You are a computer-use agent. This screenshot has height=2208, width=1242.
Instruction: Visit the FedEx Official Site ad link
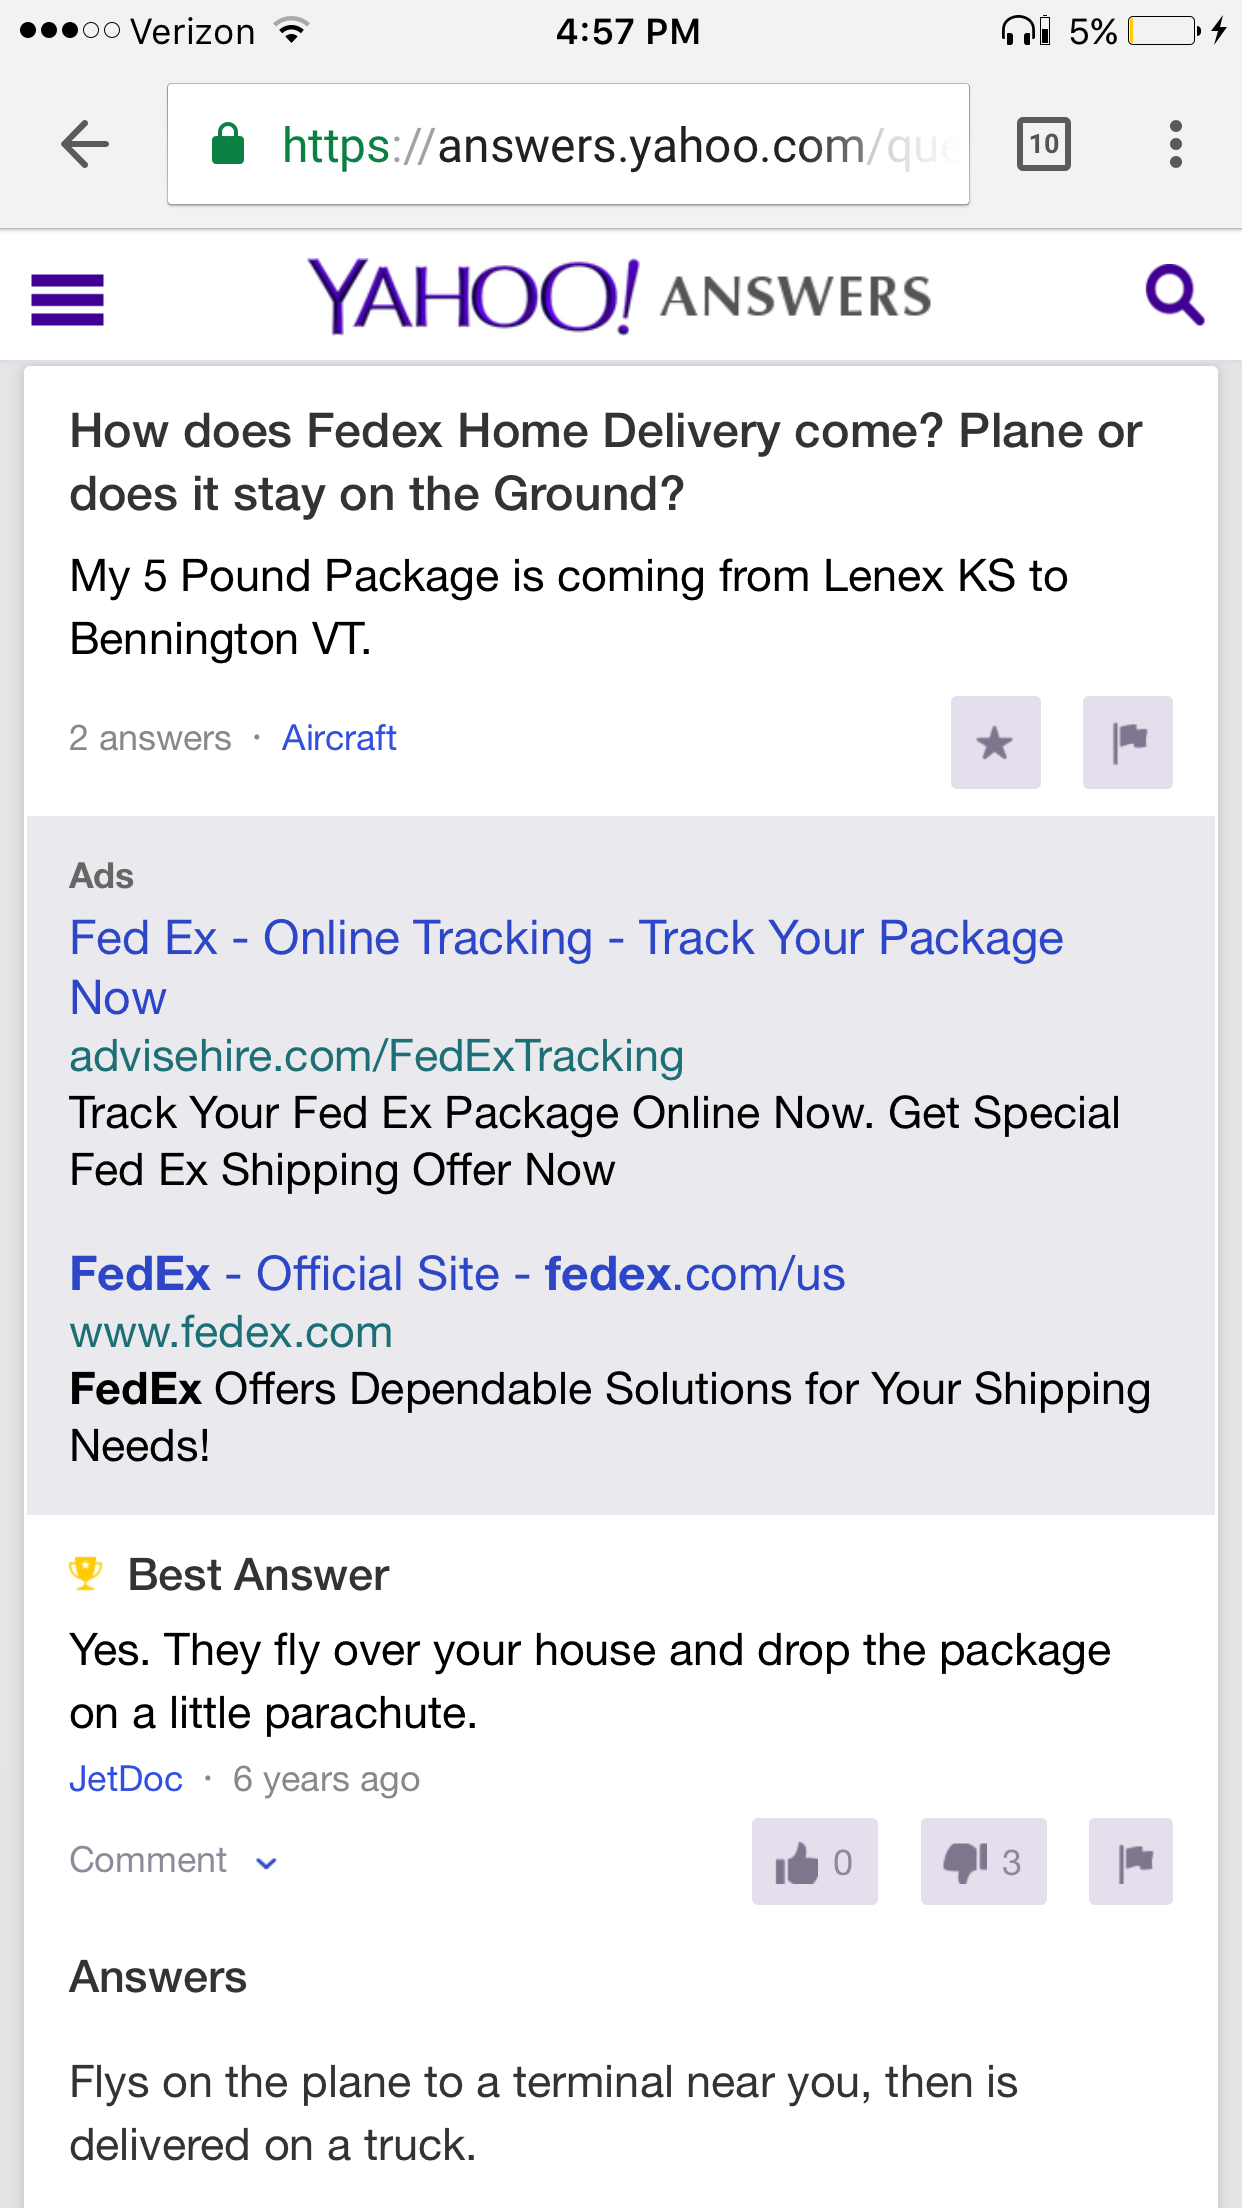pos(457,1274)
